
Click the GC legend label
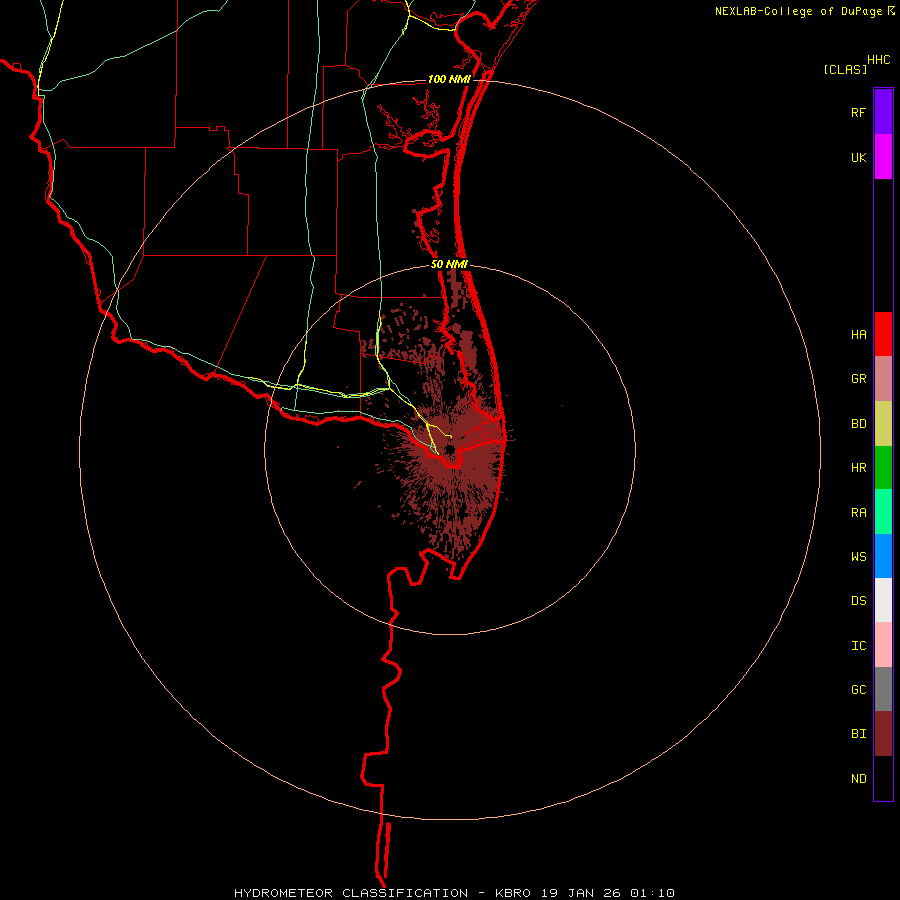(858, 690)
